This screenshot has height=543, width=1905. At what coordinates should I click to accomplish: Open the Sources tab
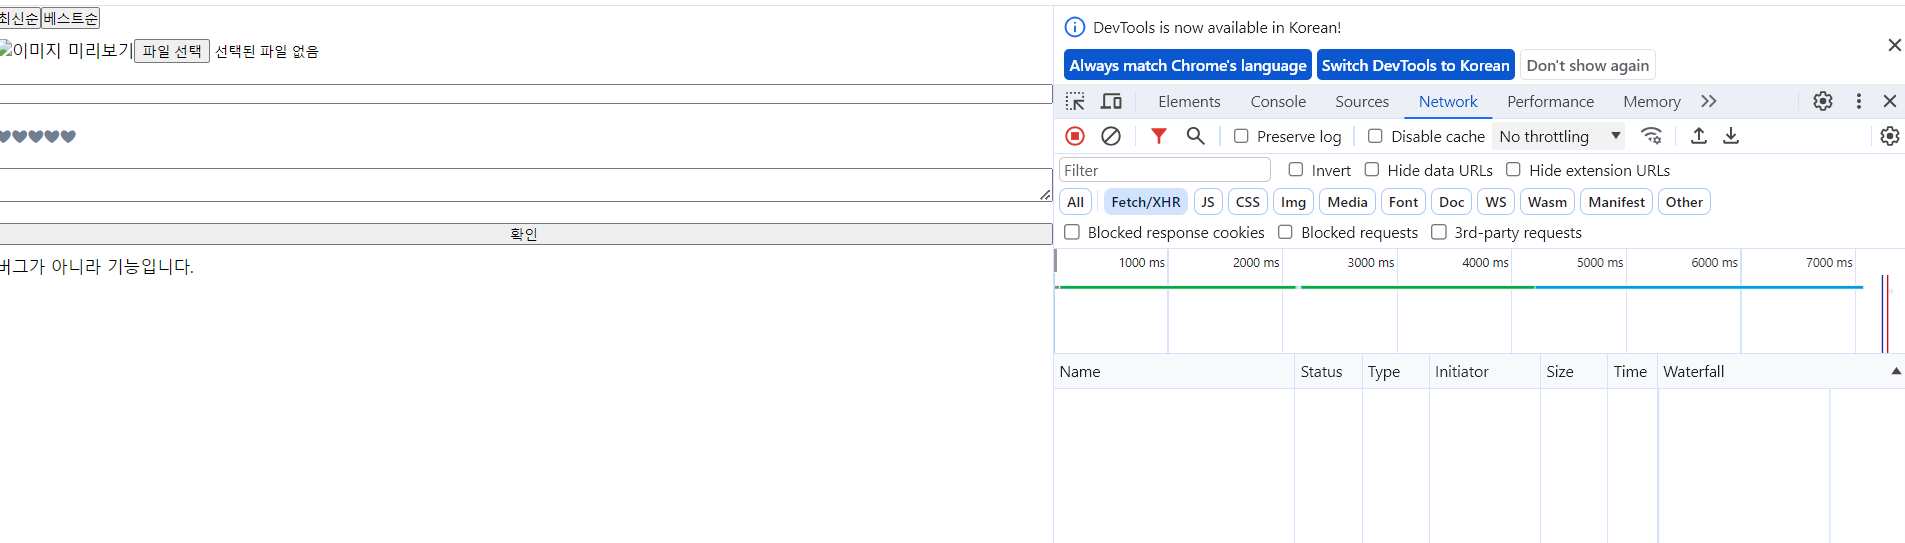(1362, 101)
